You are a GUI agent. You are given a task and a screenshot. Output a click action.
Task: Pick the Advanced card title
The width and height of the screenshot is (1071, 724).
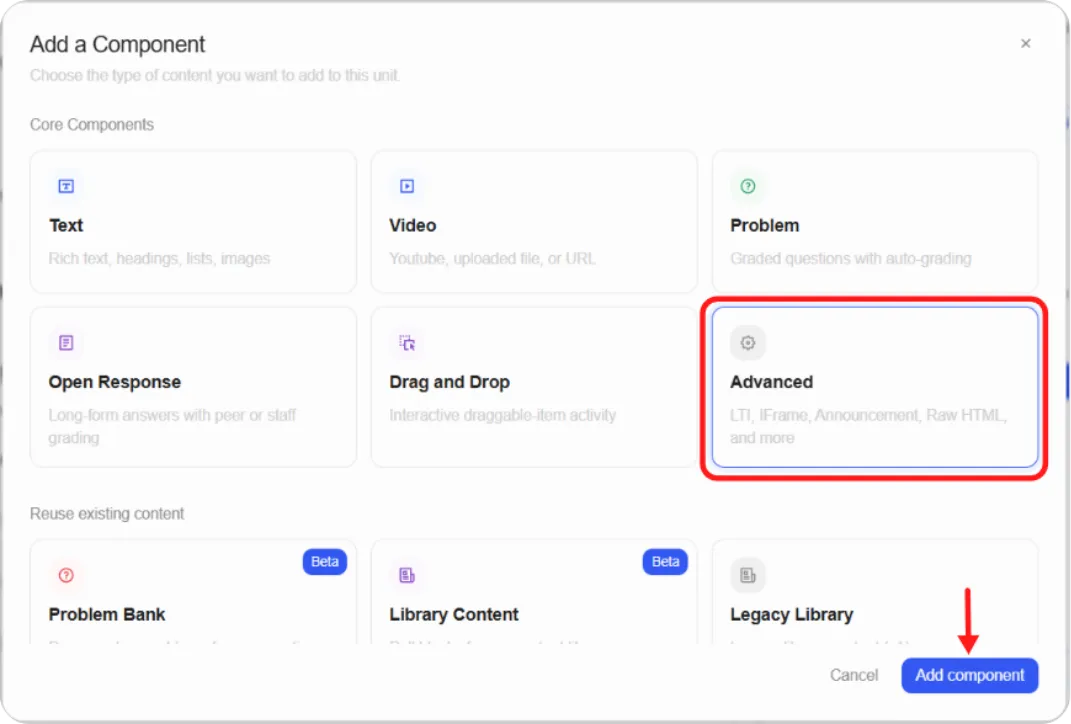[x=771, y=382]
